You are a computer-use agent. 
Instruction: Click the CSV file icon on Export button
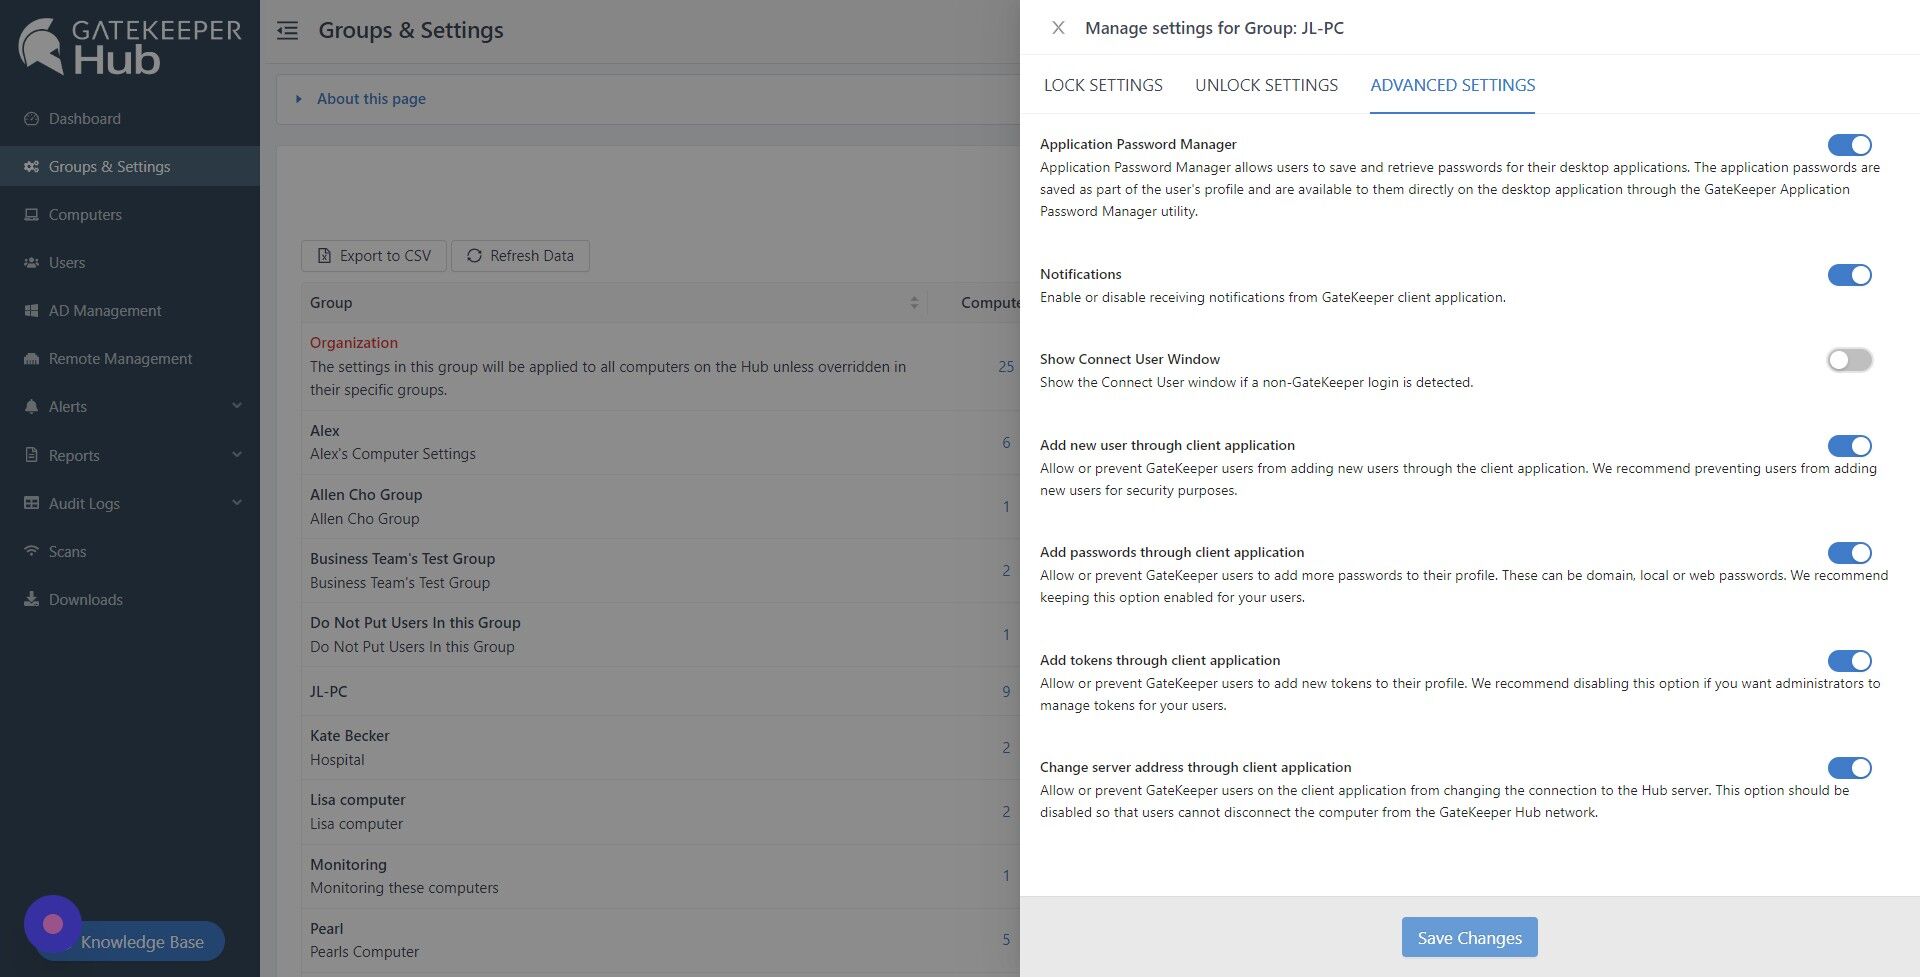click(x=324, y=256)
